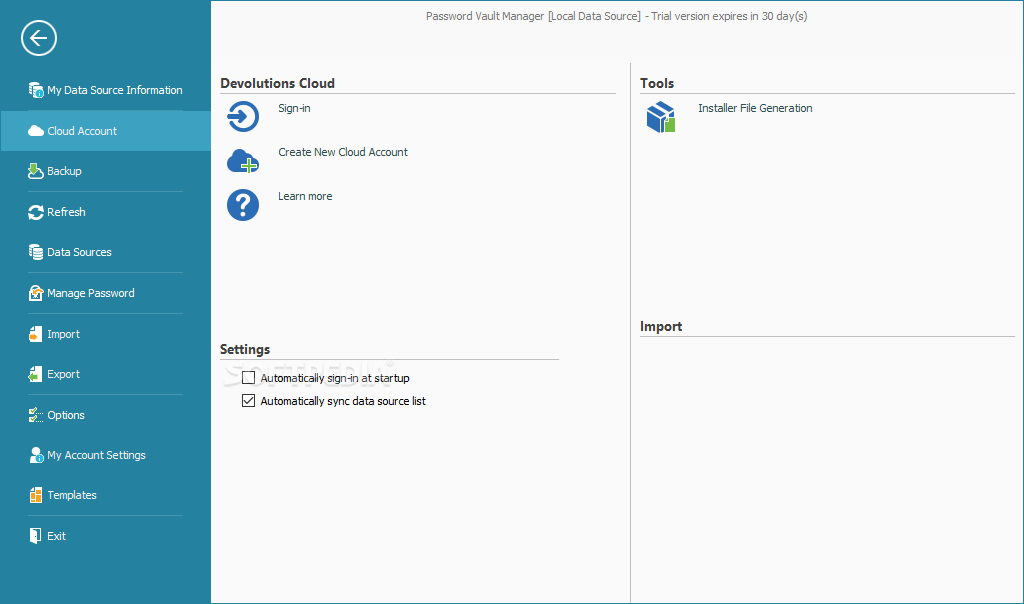Choose Refresh label in the sidebar
1024x604 pixels.
coord(66,212)
